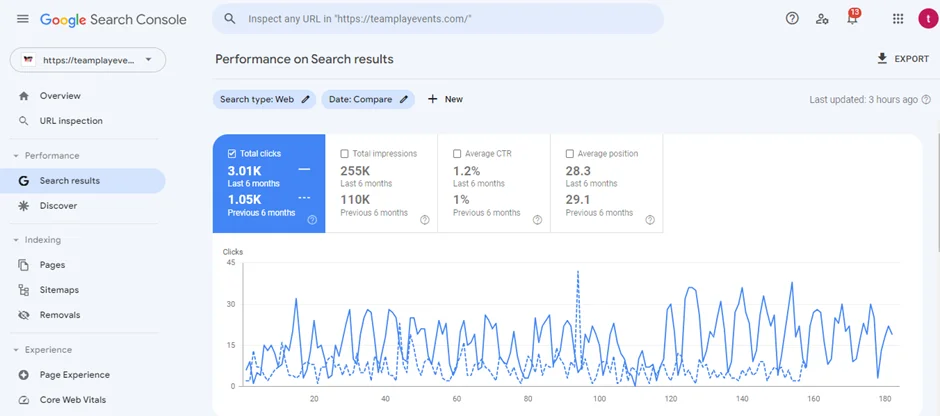The width and height of the screenshot is (940, 416).
Task: Open Average CTR help icon
Action: tap(537, 220)
